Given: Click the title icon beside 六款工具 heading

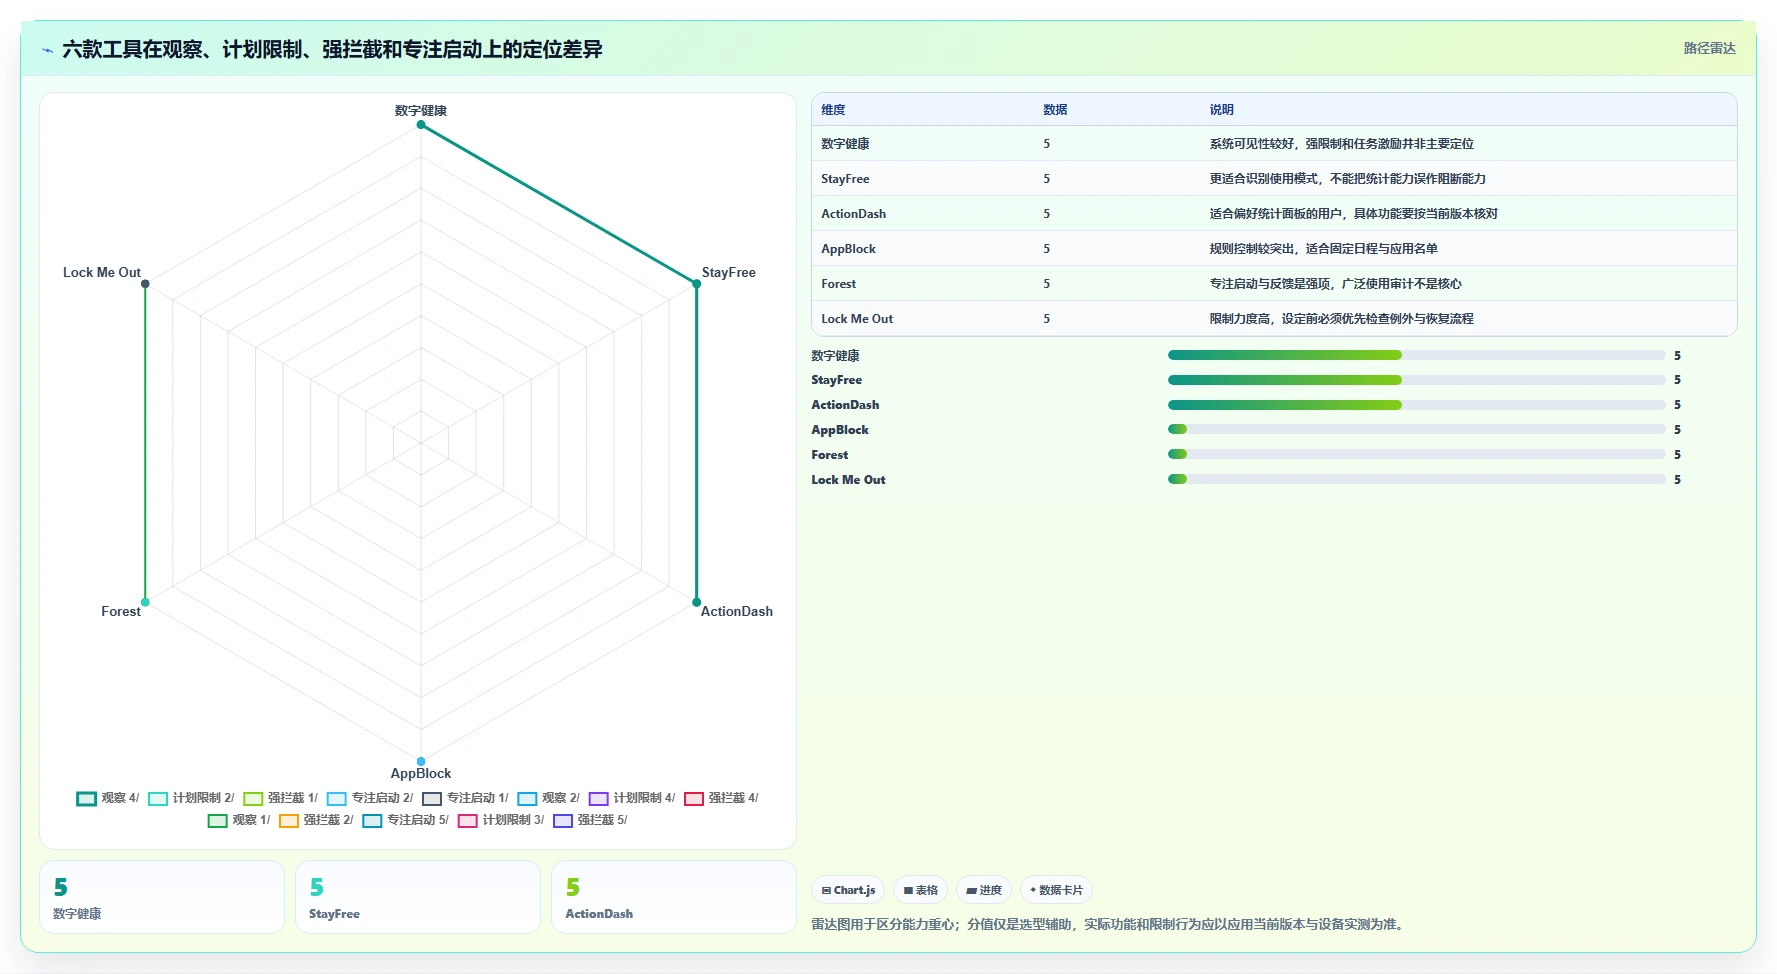Looking at the screenshot, I should tap(47, 50).
